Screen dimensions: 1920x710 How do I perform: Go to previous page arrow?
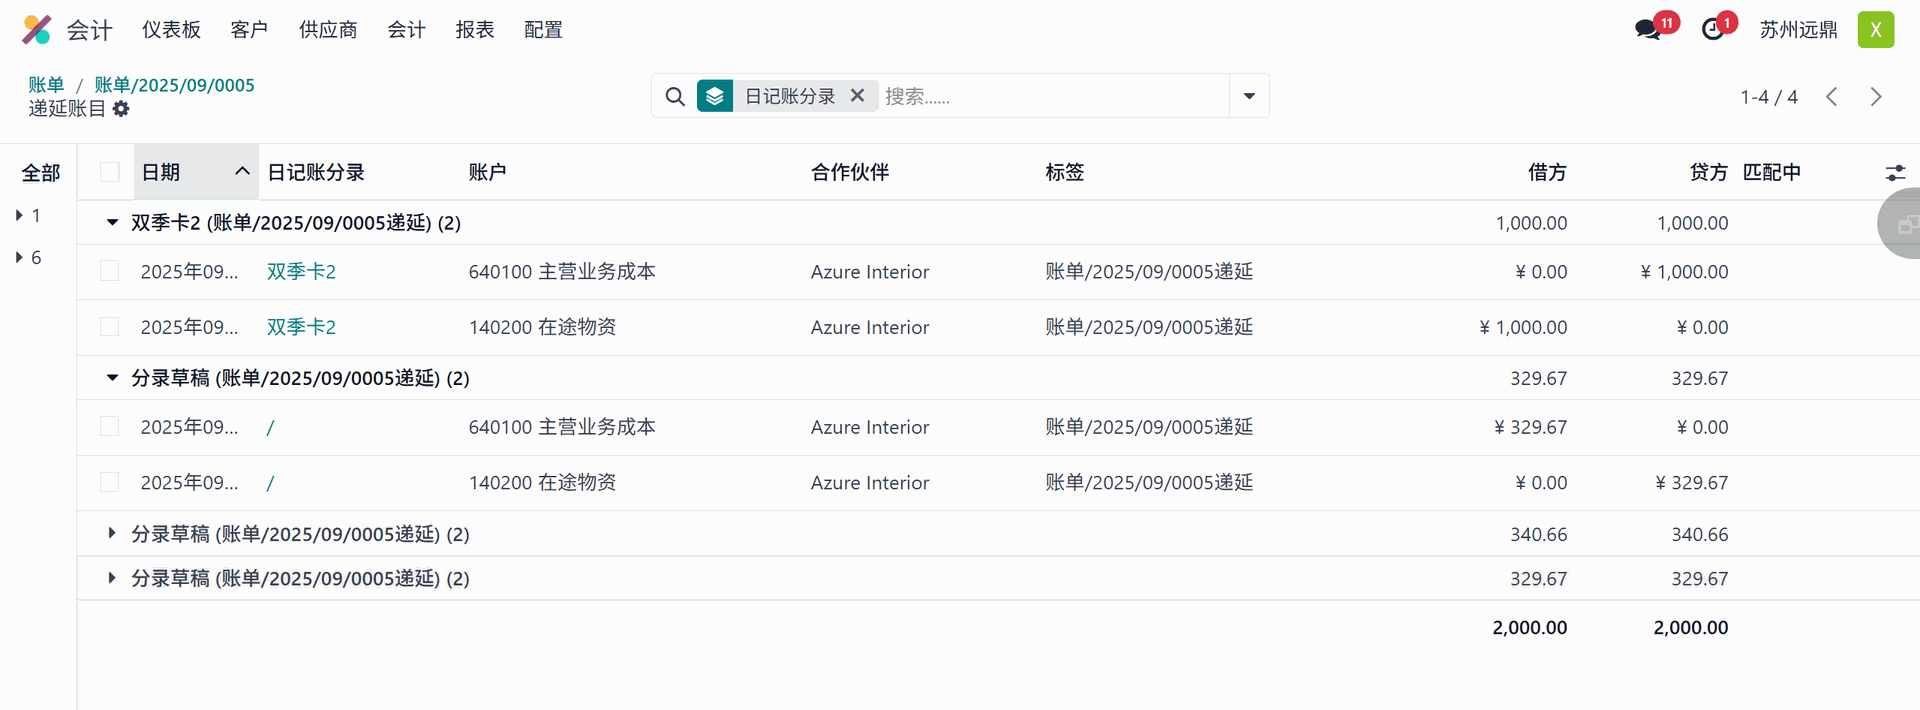click(x=1831, y=97)
